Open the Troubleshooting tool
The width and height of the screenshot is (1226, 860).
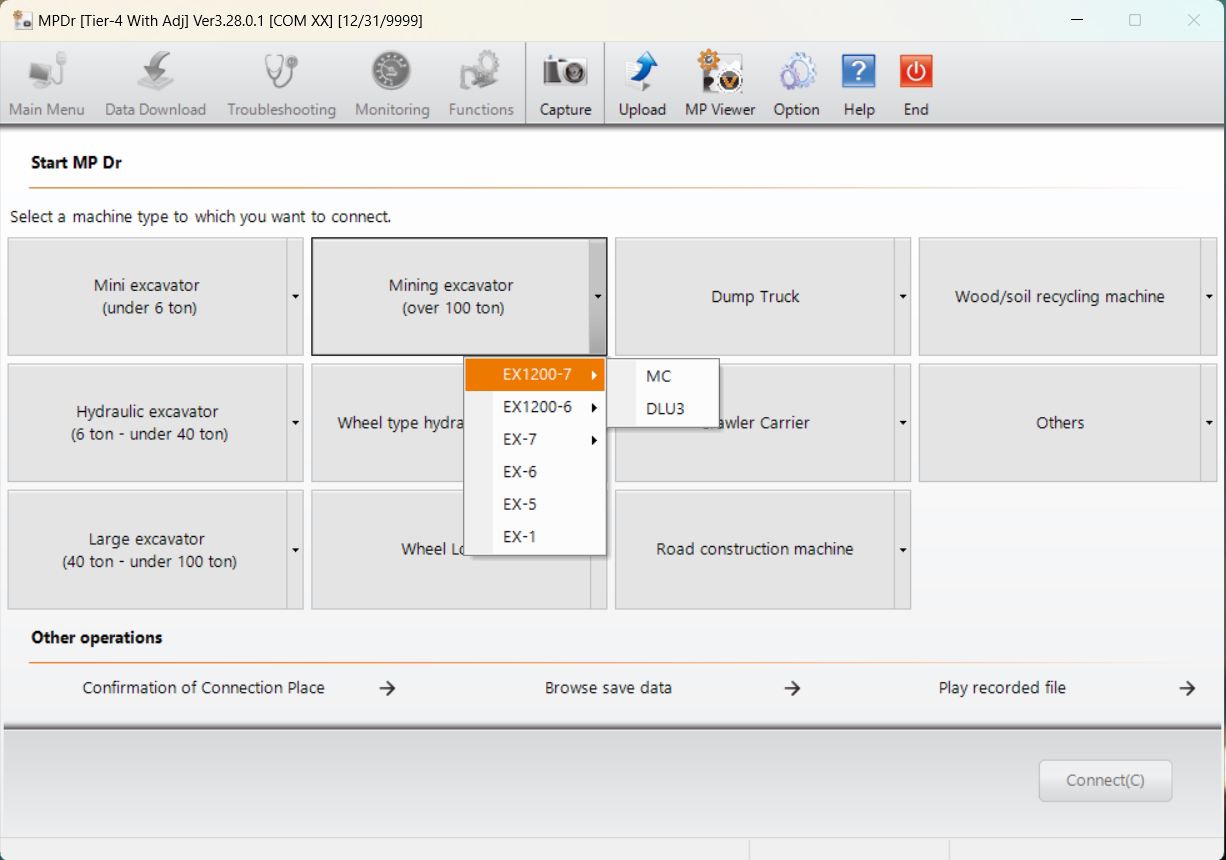(x=280, y=83)
